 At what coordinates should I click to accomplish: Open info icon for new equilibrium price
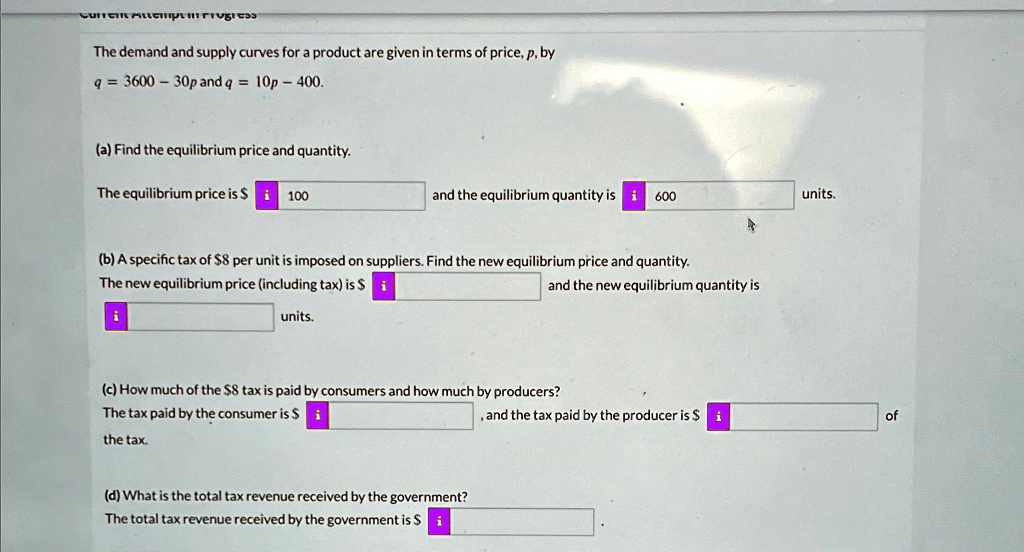point(383,286)
